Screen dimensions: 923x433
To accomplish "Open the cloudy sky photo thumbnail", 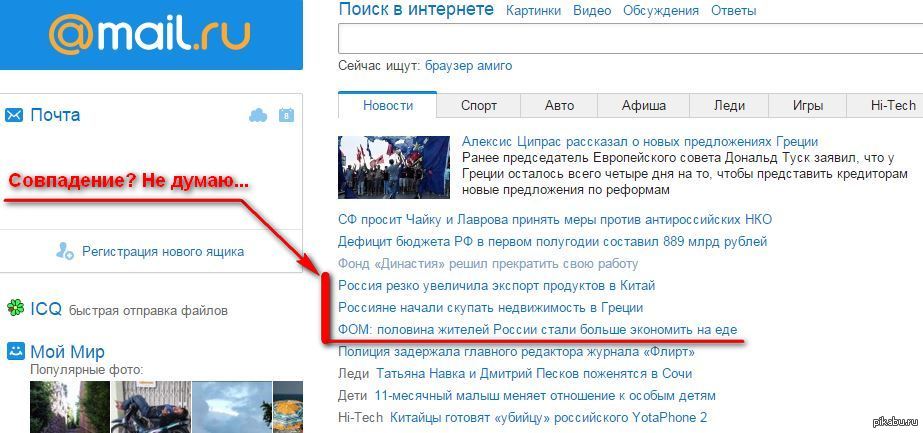I will pyautogui.click(x=232, y=407).
